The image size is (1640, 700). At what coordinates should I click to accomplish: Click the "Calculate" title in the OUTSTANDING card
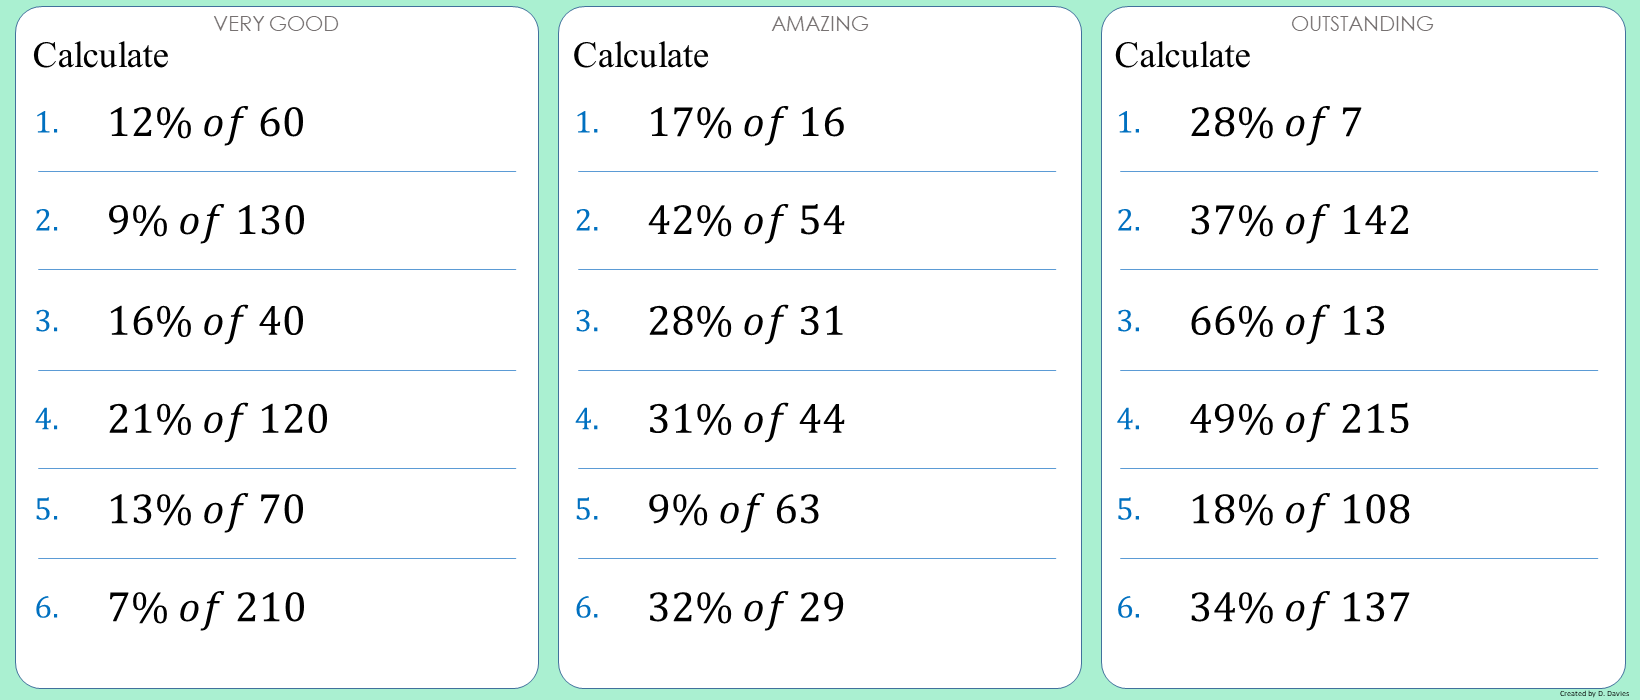[1183, 56]
